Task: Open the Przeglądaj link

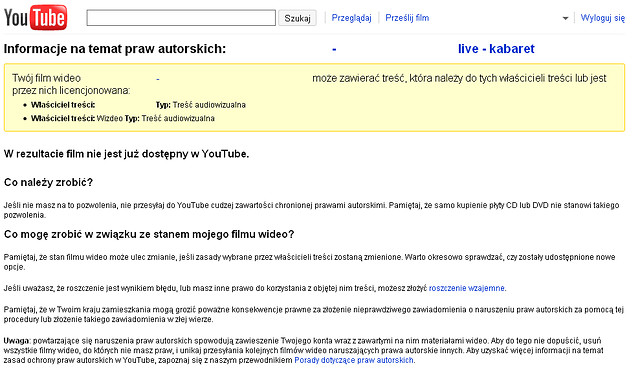Action: coord(351,18)
